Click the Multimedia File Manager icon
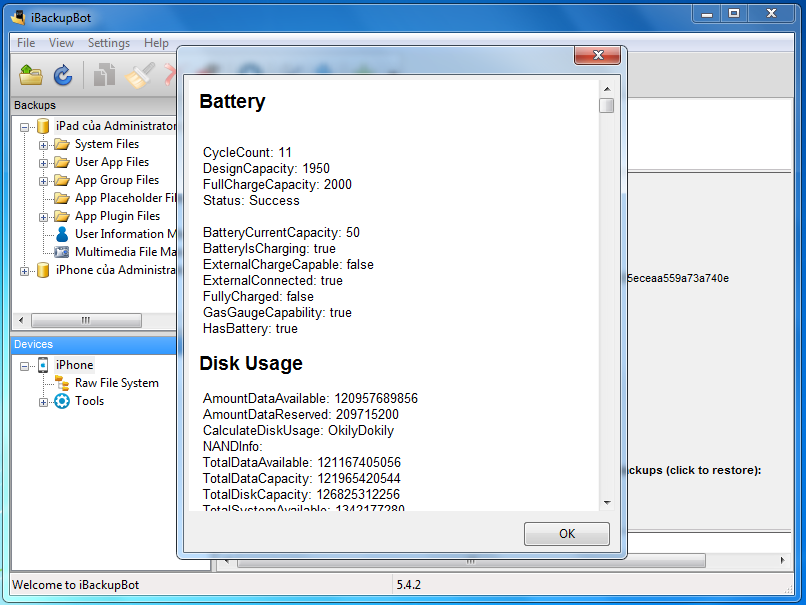Screen dimensions: 806x605 (x=62, y=252)
